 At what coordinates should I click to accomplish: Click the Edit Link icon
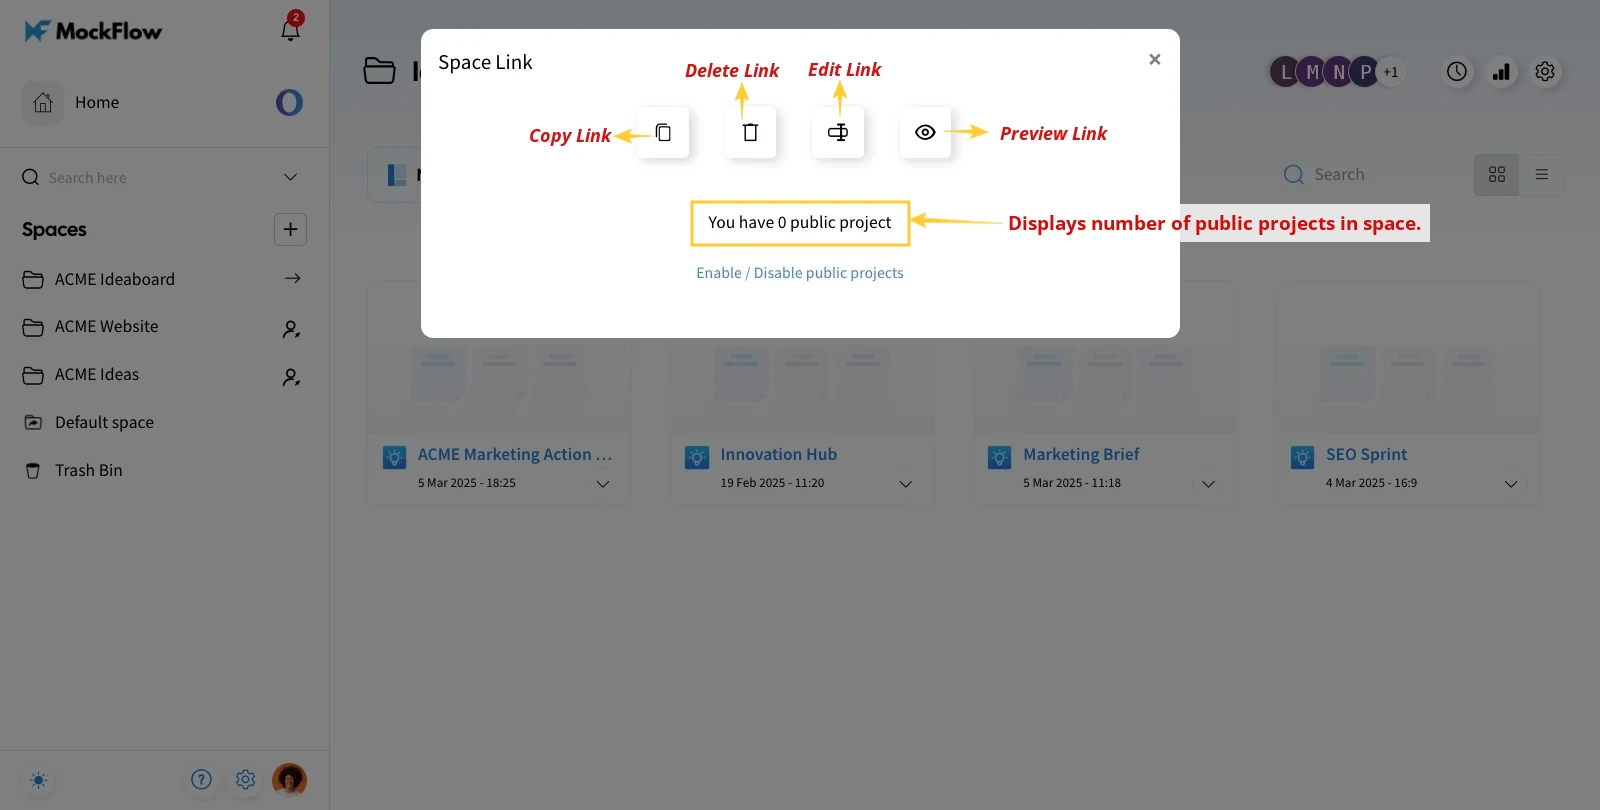(838, 132)
